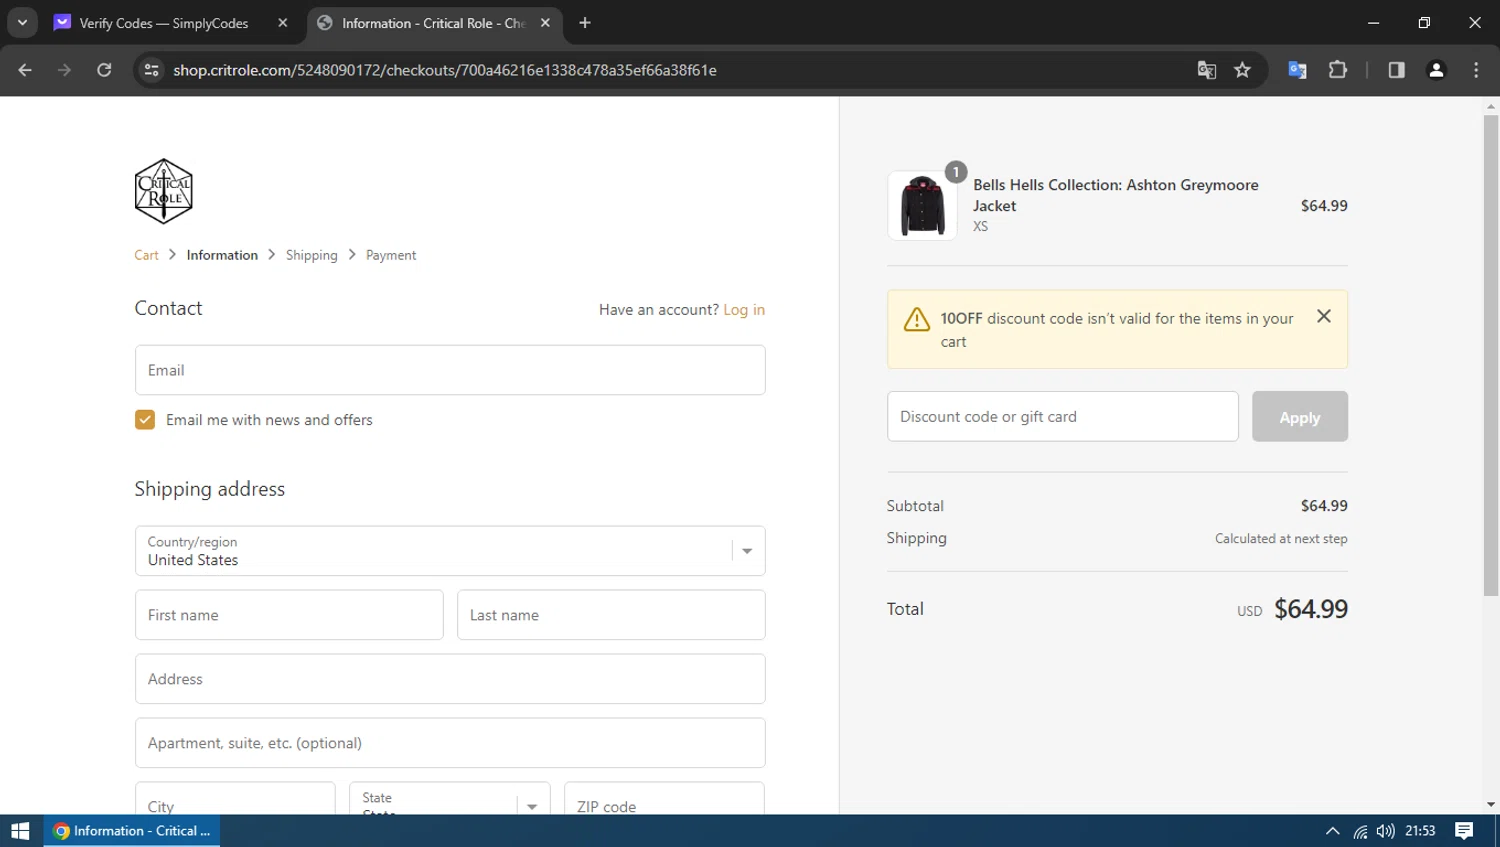Bookmark this page with the star icon
The image size is (1500, 847).
tap(1242, 70)
